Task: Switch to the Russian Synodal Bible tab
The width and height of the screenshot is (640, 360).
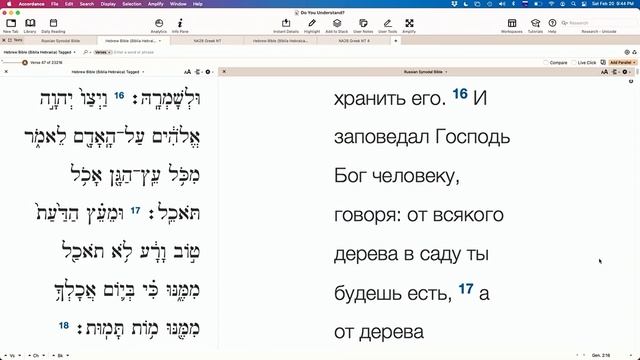Action: tap(60, 41)
